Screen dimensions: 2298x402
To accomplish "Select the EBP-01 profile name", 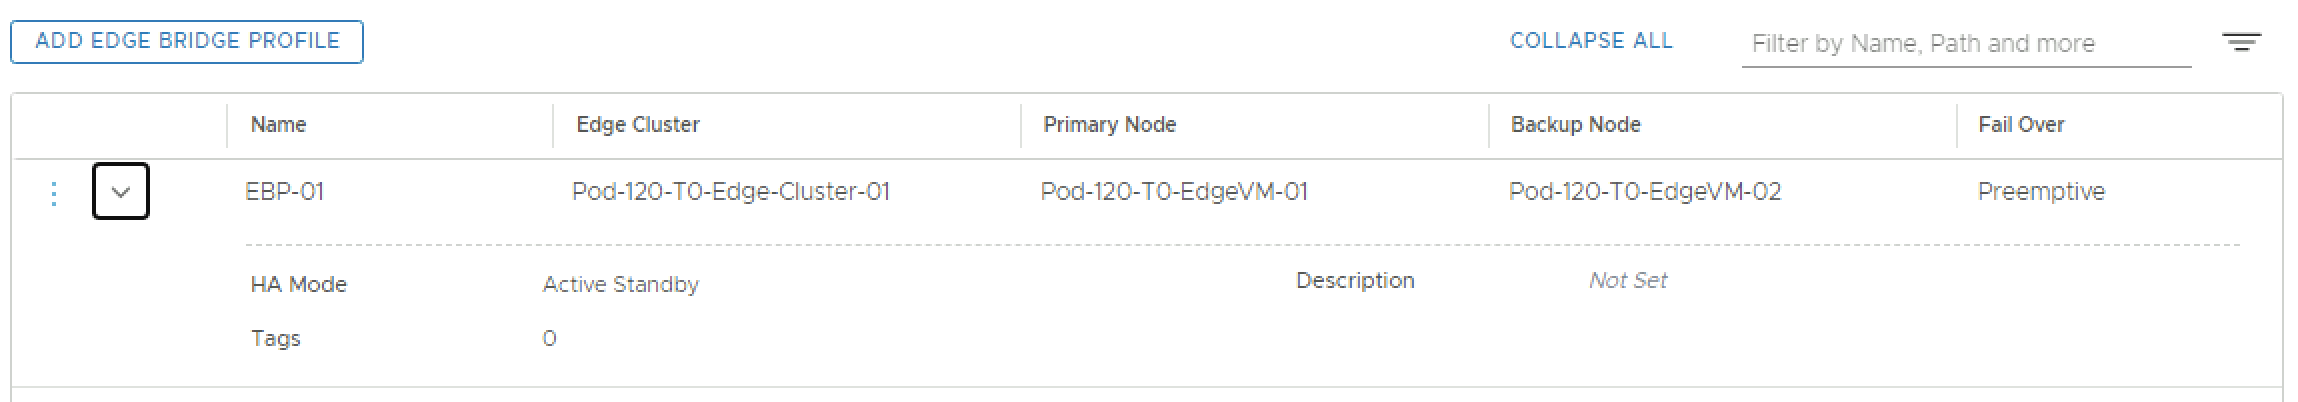I will coord(285,192).
